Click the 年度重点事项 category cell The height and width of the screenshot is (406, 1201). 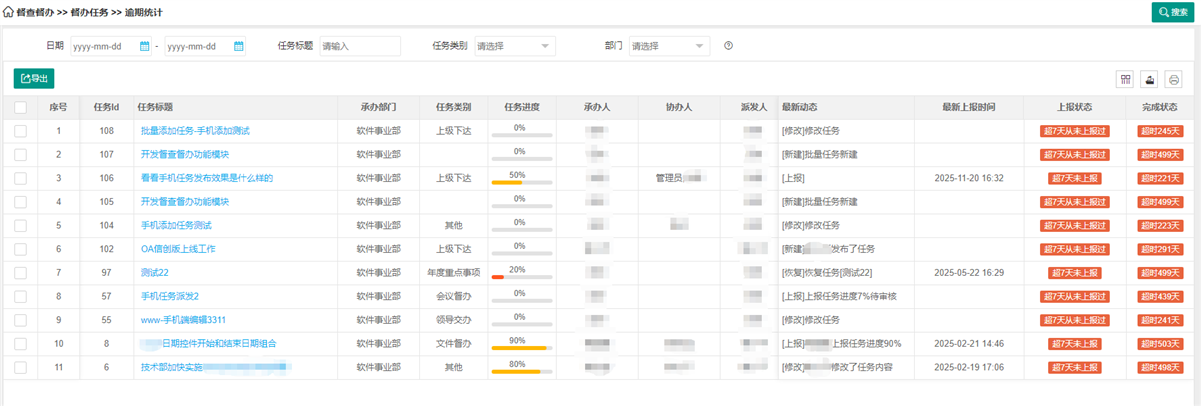tap(453, 272)
